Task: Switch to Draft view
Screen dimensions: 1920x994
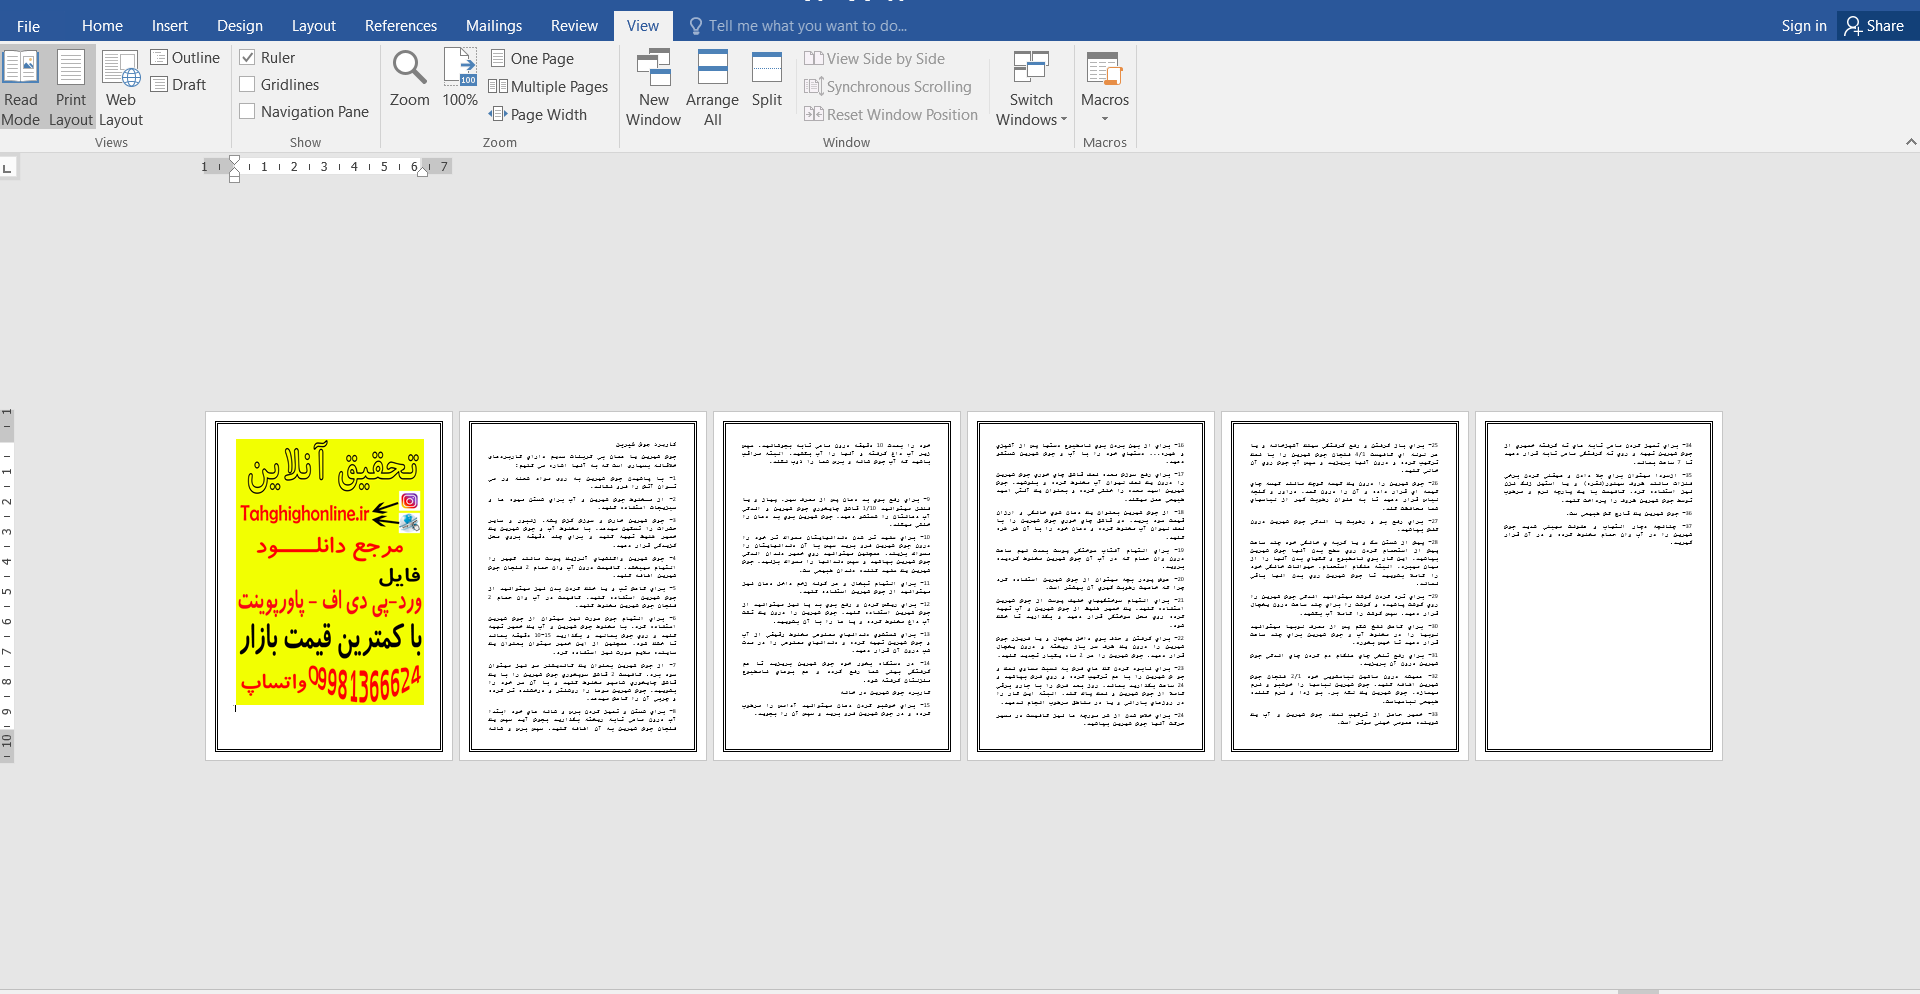Action: coord(179,85)
